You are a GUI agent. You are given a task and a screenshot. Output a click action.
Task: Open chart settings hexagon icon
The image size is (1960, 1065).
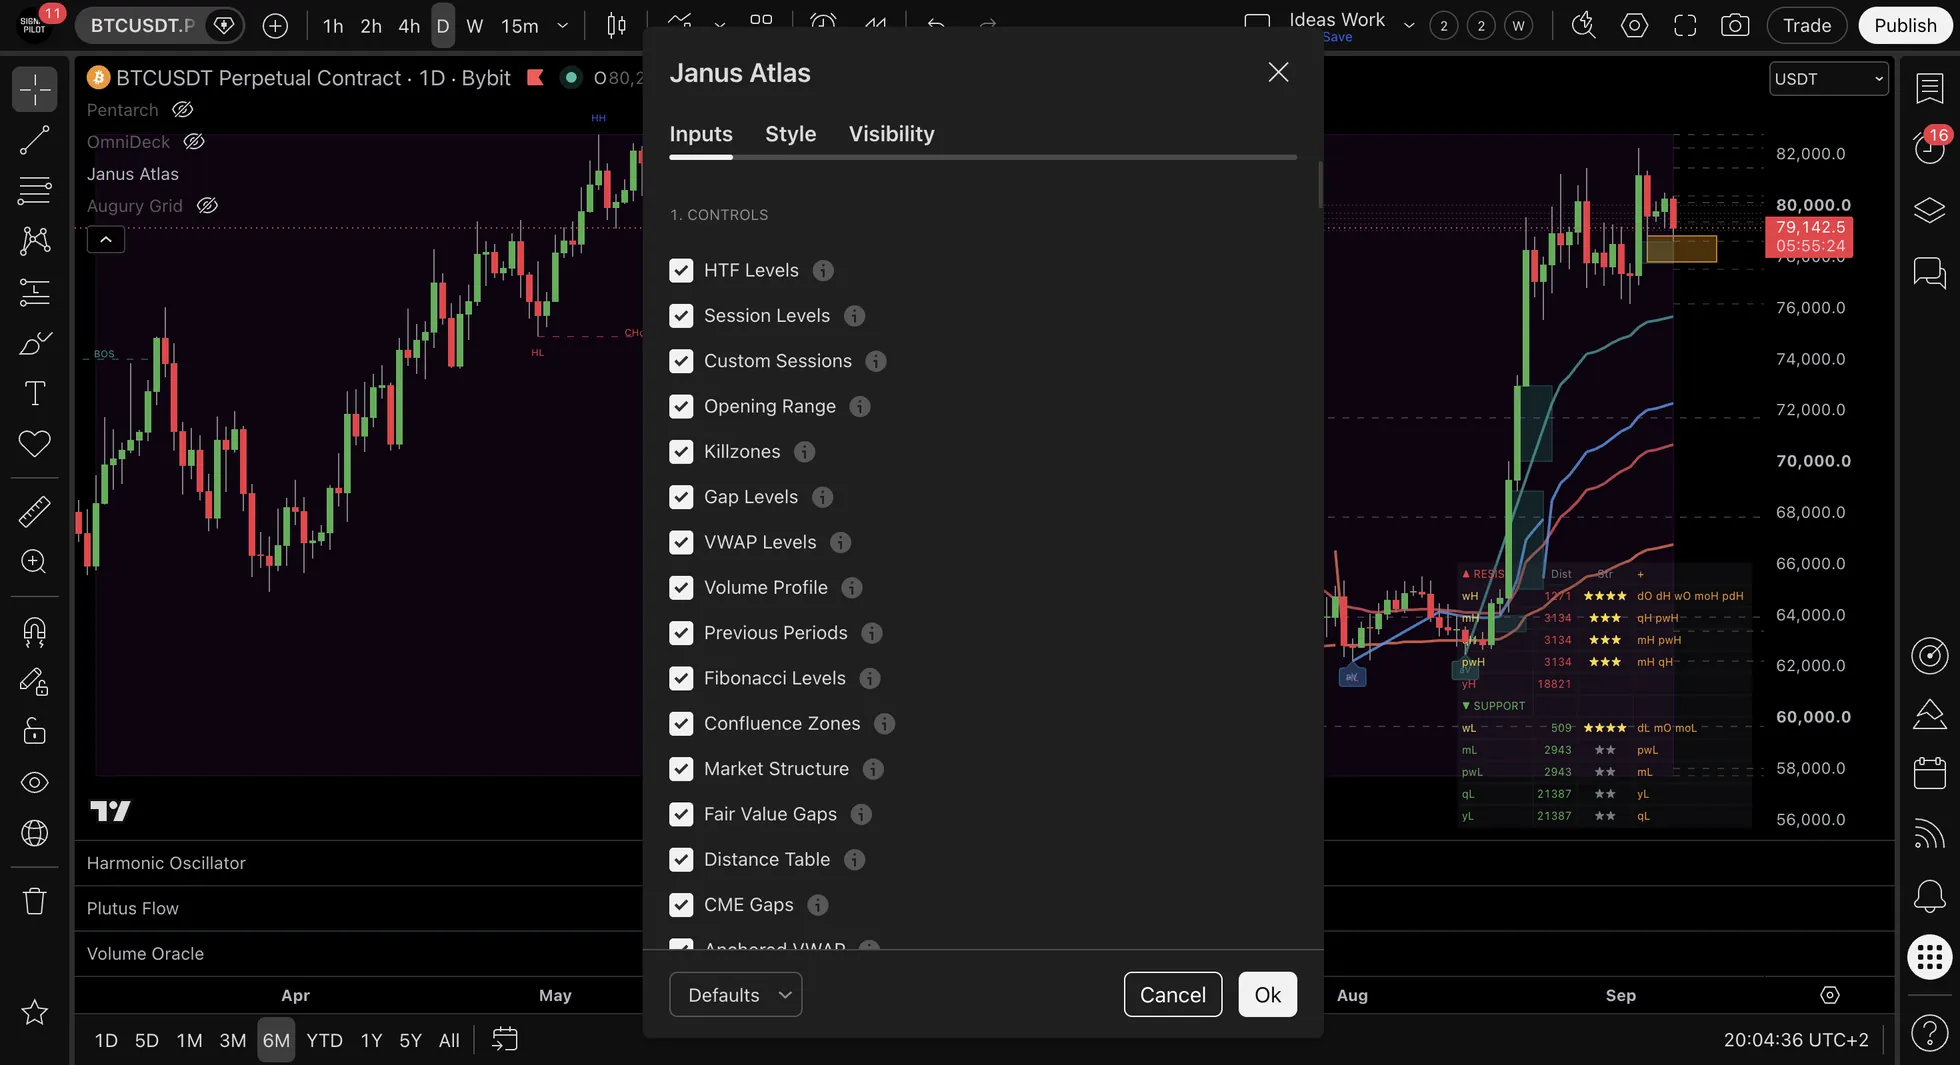pos(1635,25)
